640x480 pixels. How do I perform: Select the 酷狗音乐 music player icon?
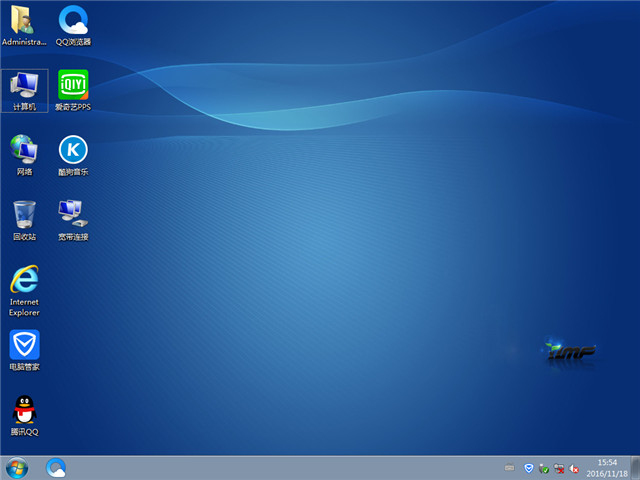click(73, 155)
